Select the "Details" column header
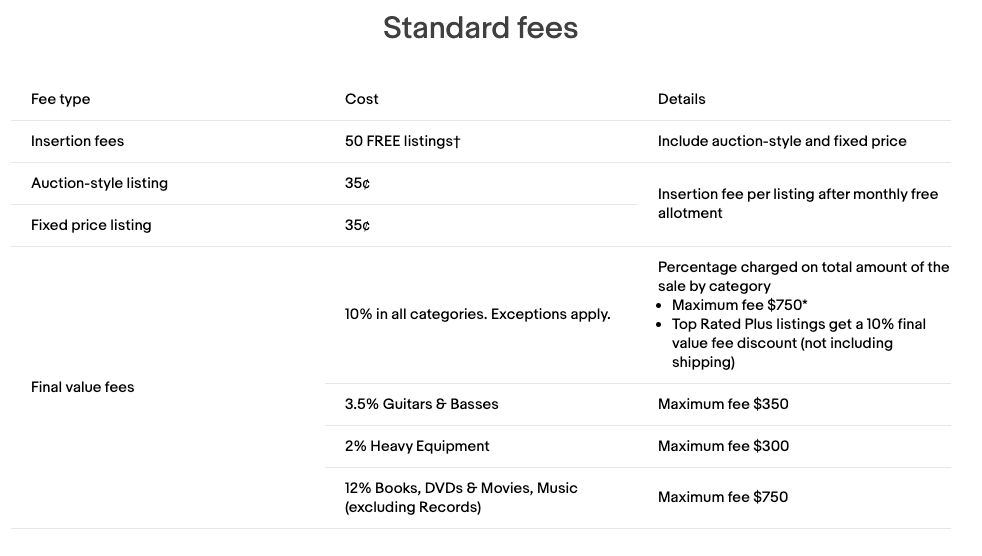Viewport: 982px width, 556px height. point(681,99)
